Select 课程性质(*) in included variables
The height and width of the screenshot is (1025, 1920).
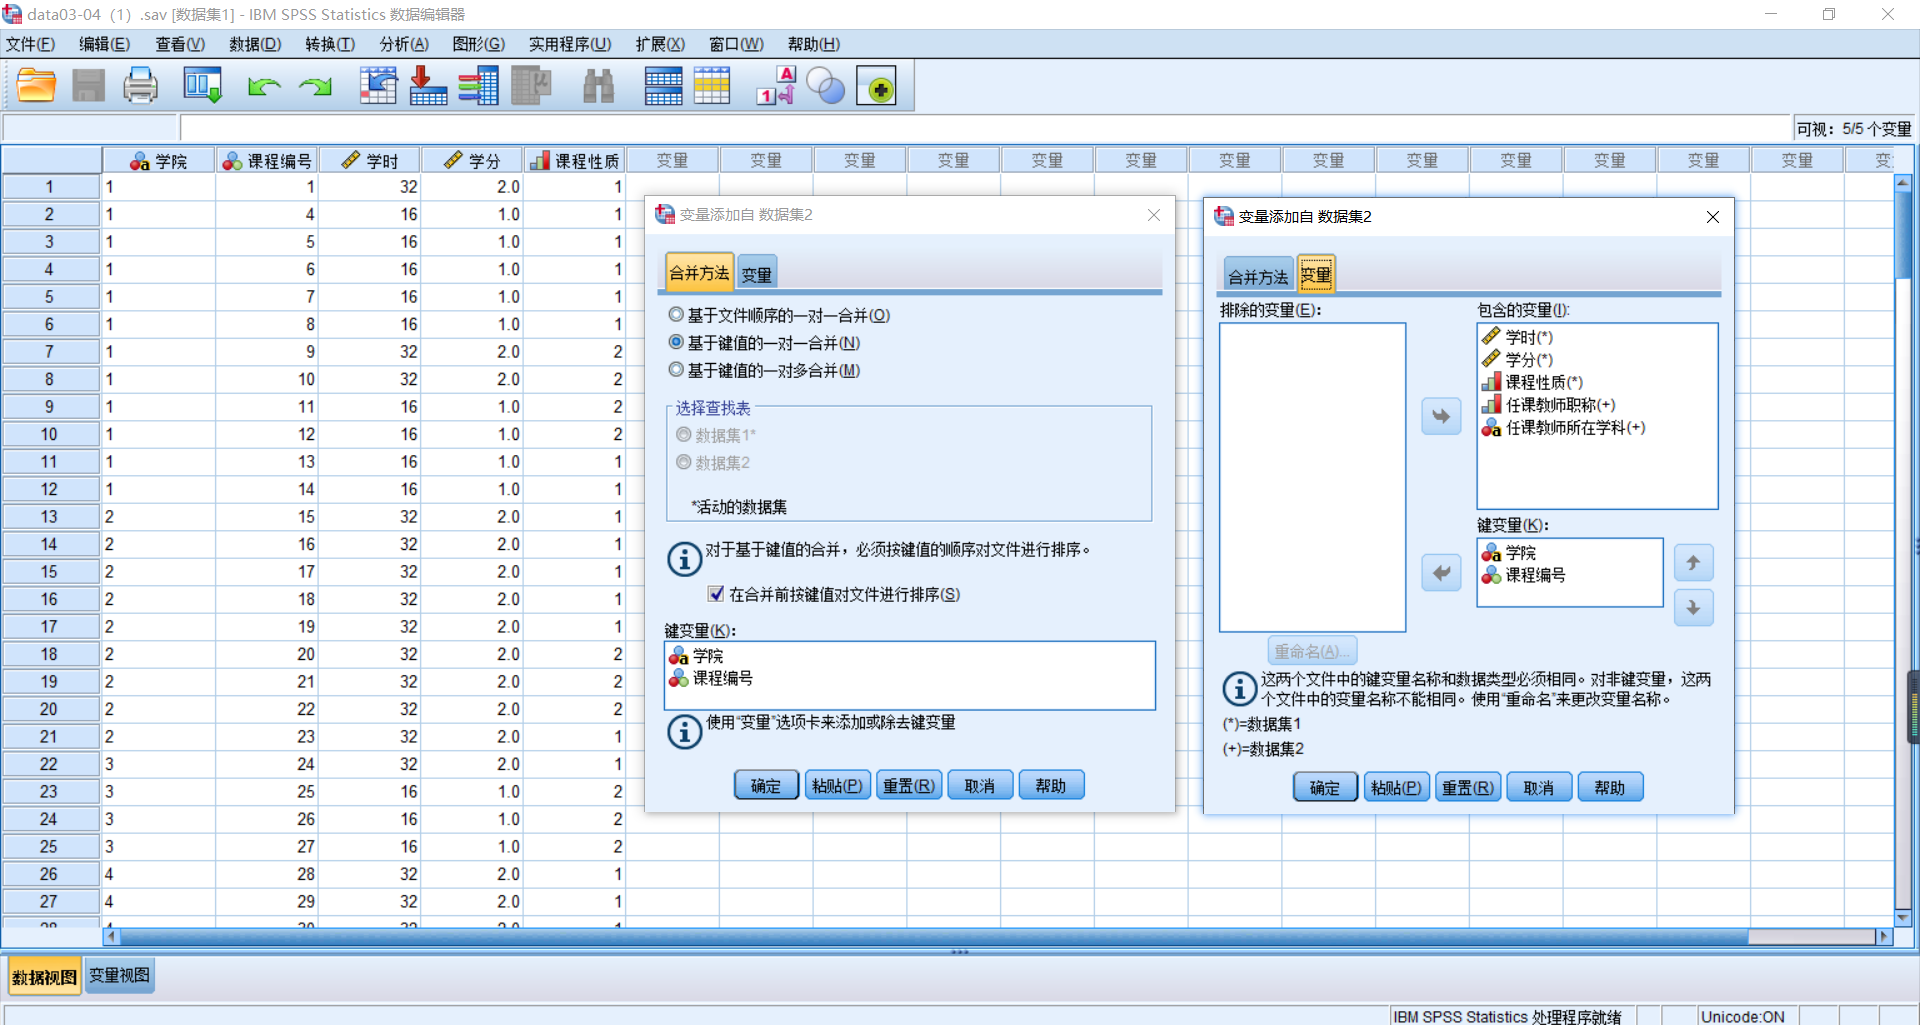tap(1533, 382)
